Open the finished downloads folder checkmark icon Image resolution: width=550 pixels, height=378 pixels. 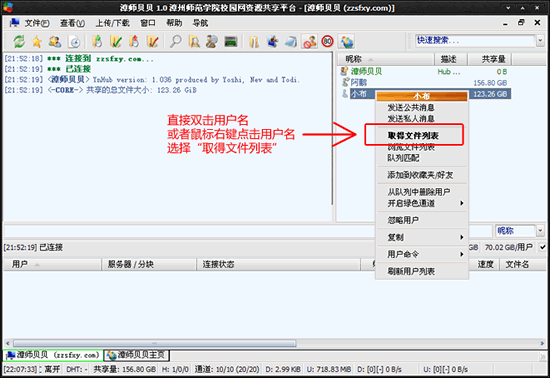tap(116, 42)
